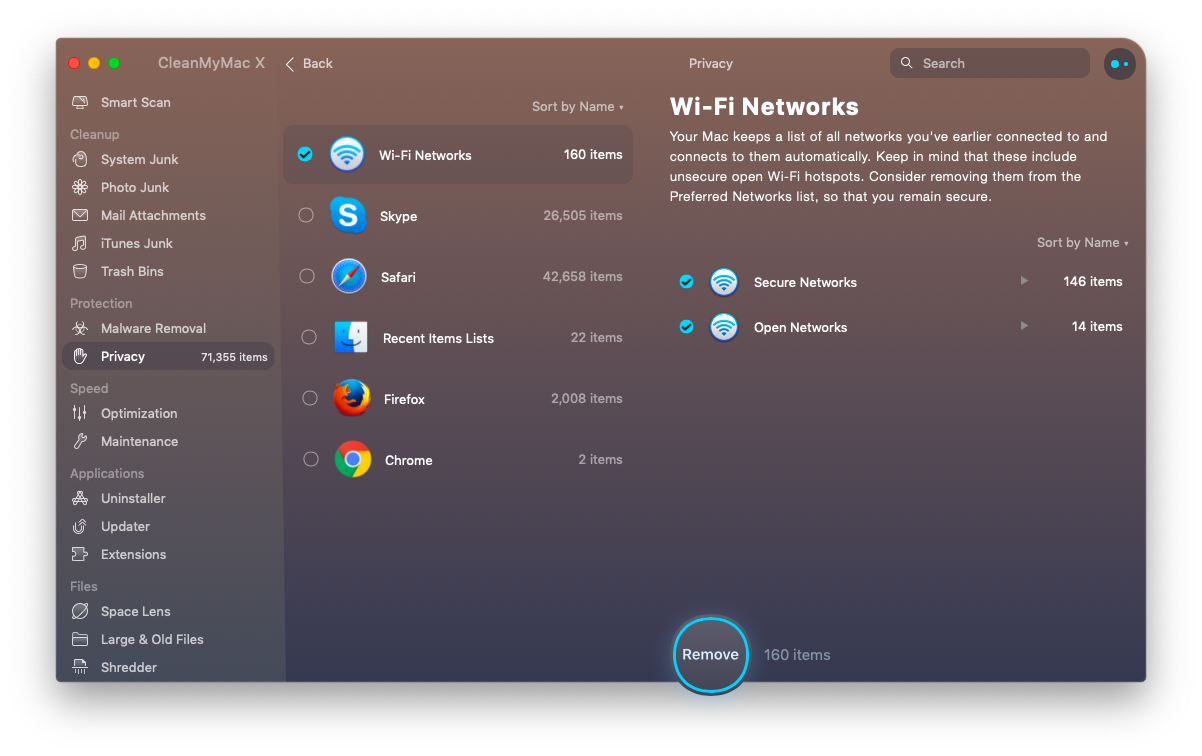Click the Updater circular arrow icon

pyautogui.click(x=80, y=526)
